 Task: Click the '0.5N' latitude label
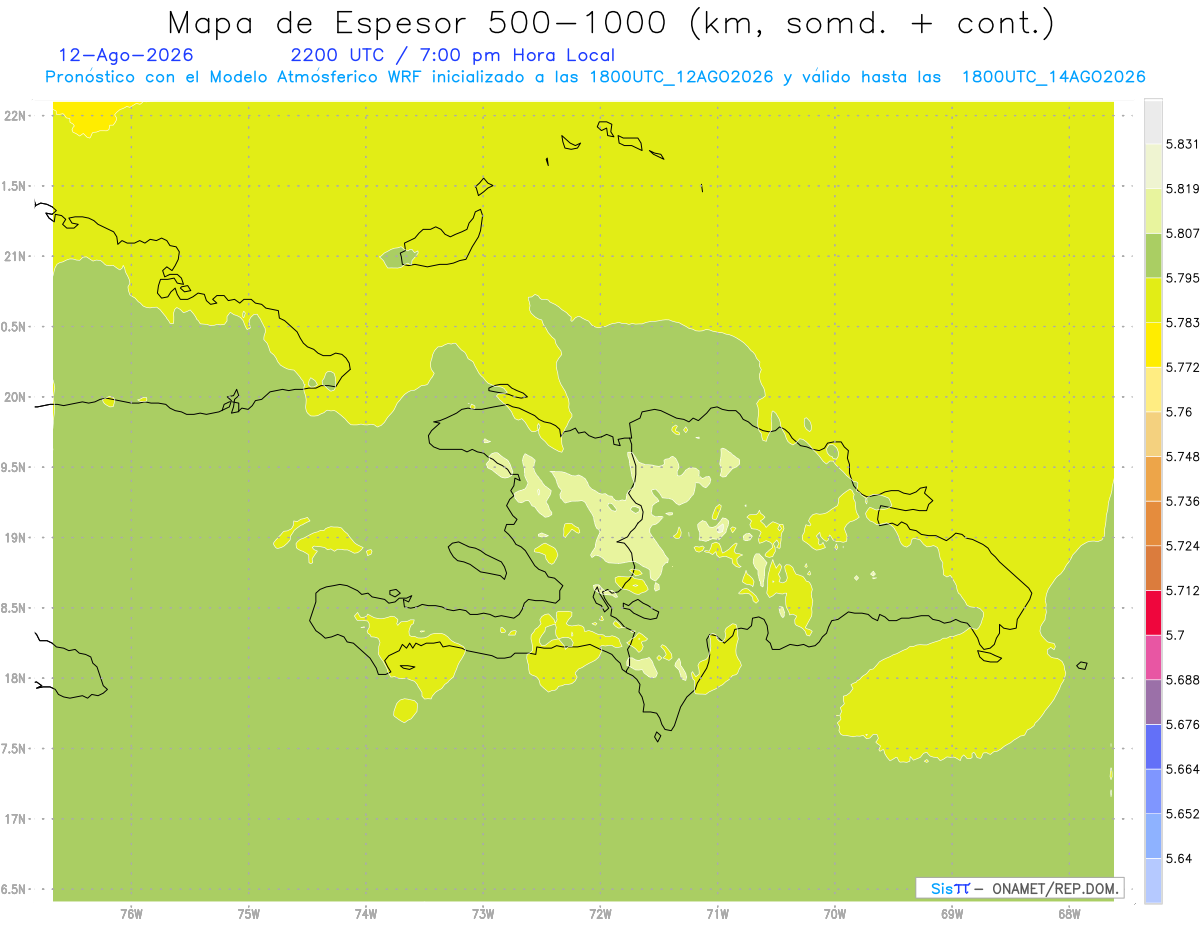coord(13,327)
